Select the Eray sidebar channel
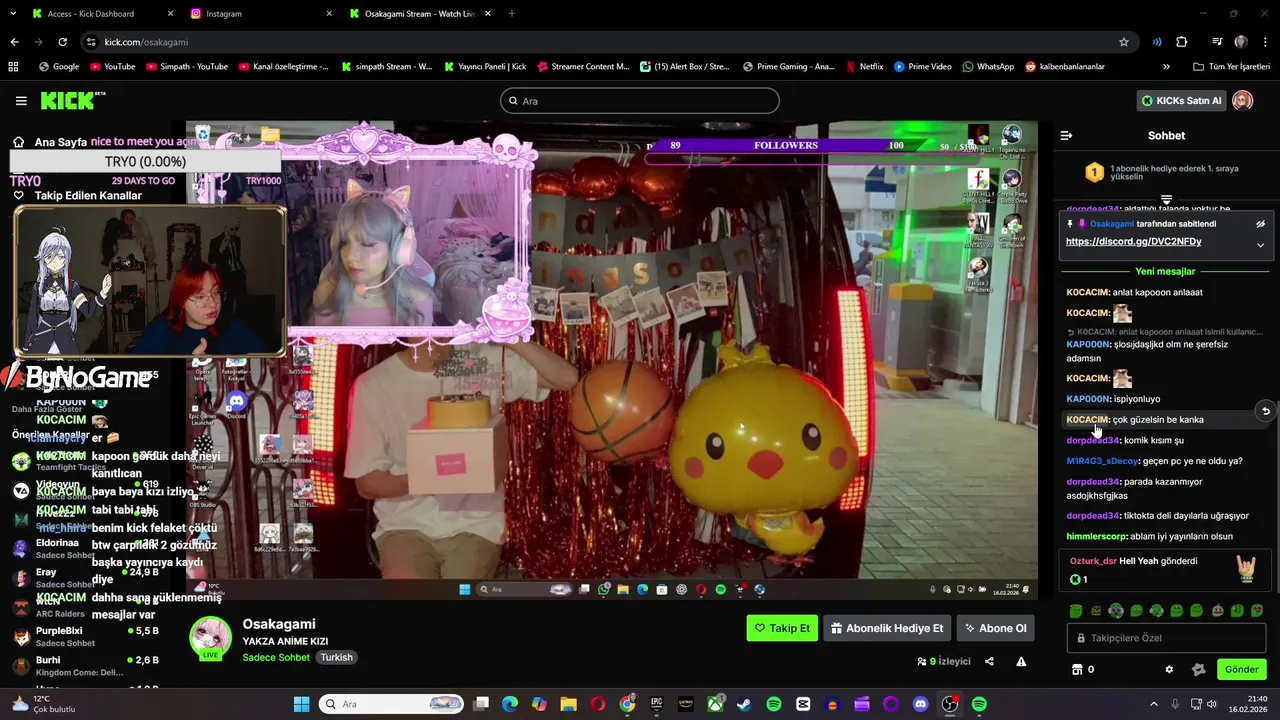1280x720 pixels. (x=85, y=578)
